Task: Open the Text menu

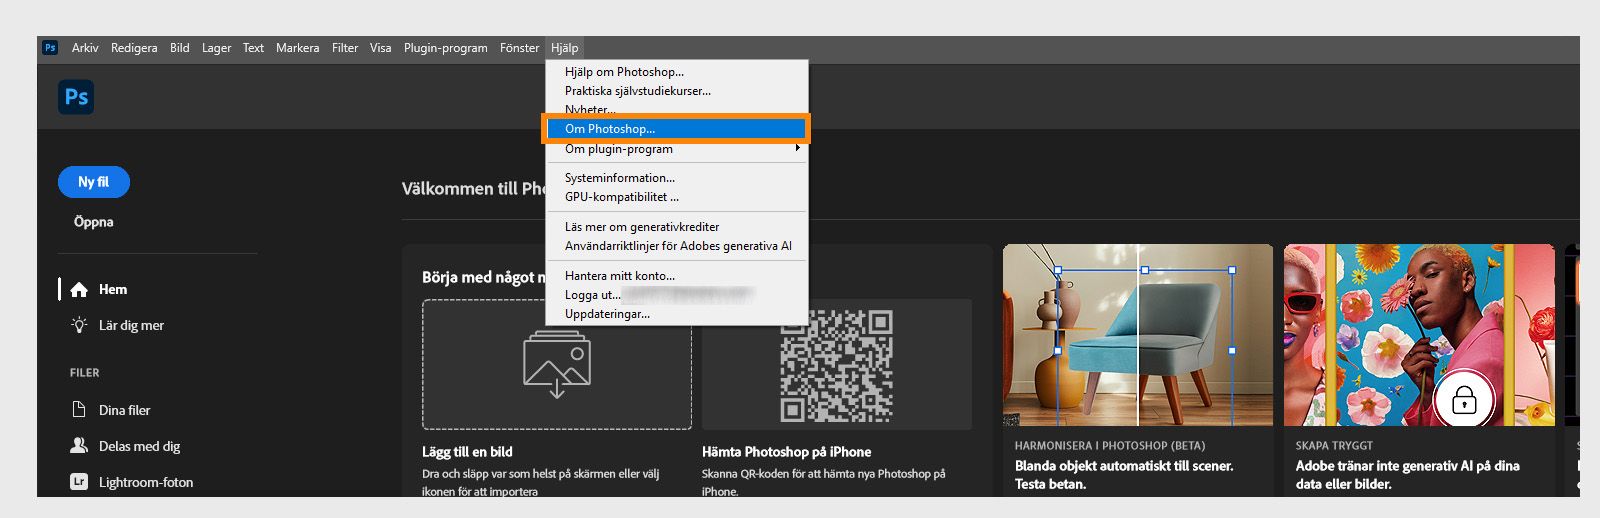Action: click(253, 48)
